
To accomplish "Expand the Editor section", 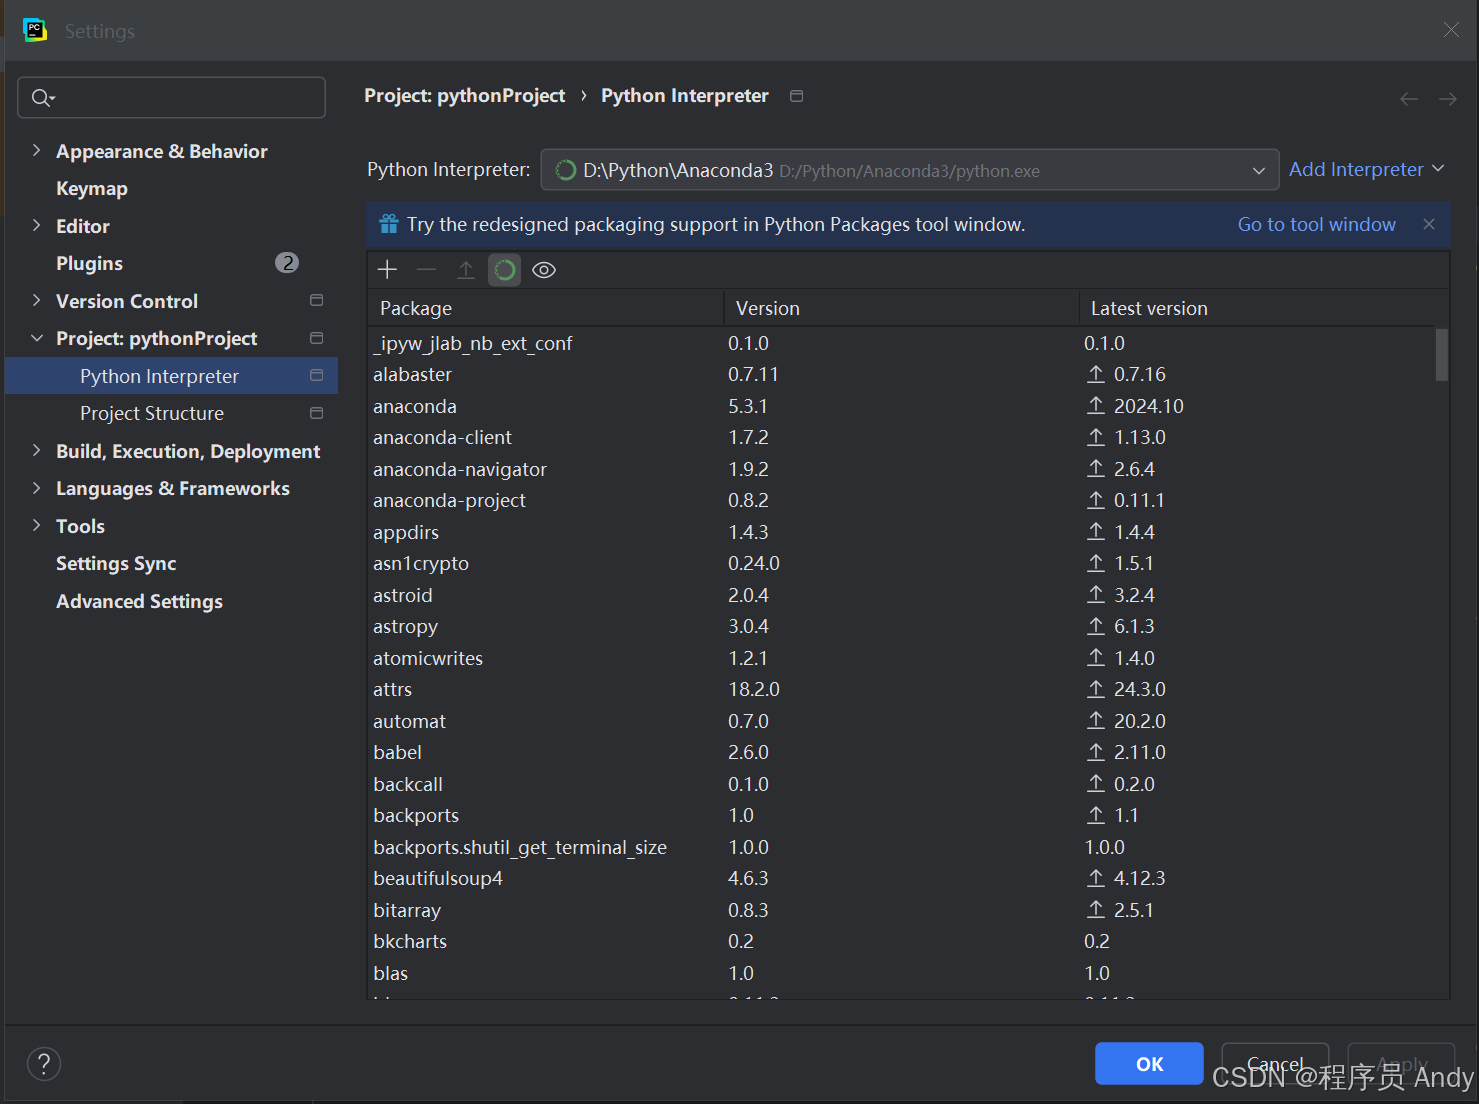I will tap(36, 225).
